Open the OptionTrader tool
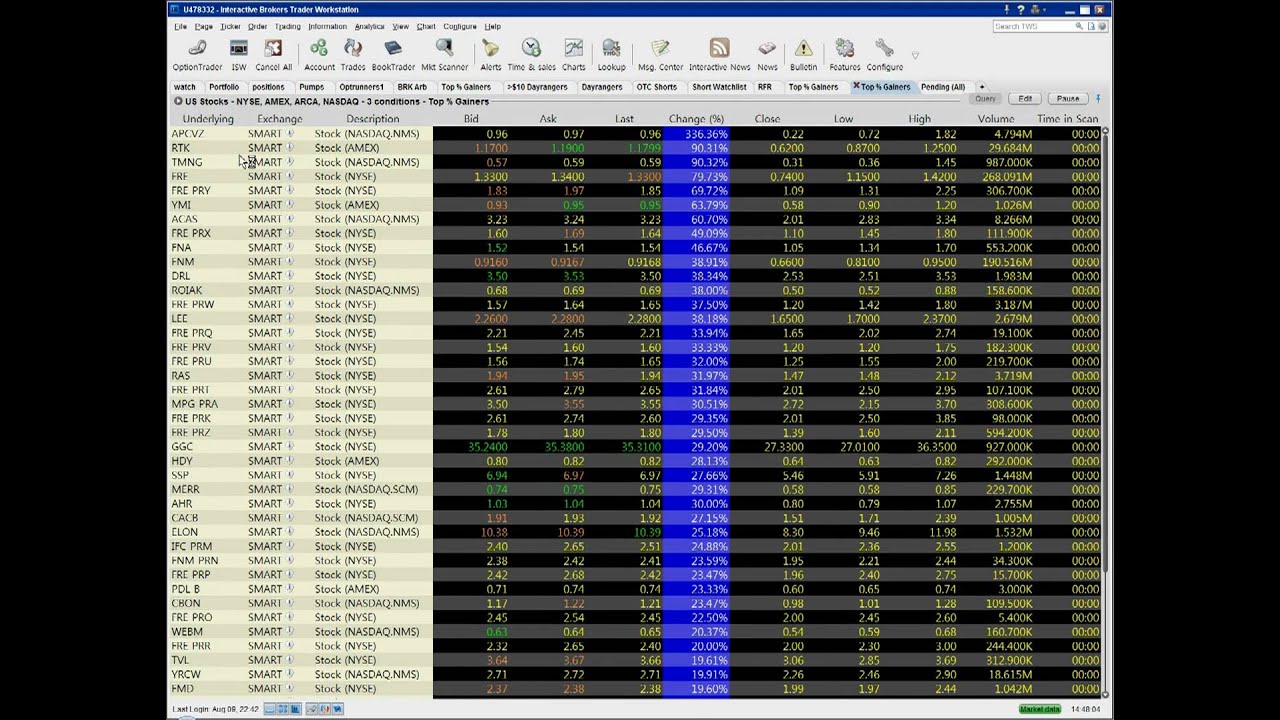 point(197,55)
